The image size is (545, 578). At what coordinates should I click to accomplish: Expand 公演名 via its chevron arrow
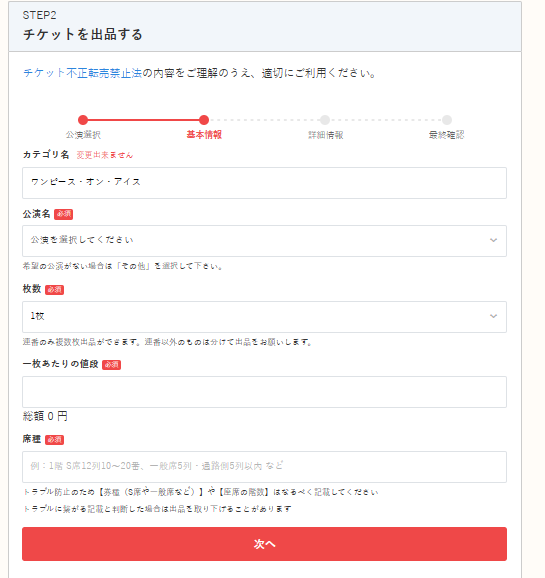(493, 240)
